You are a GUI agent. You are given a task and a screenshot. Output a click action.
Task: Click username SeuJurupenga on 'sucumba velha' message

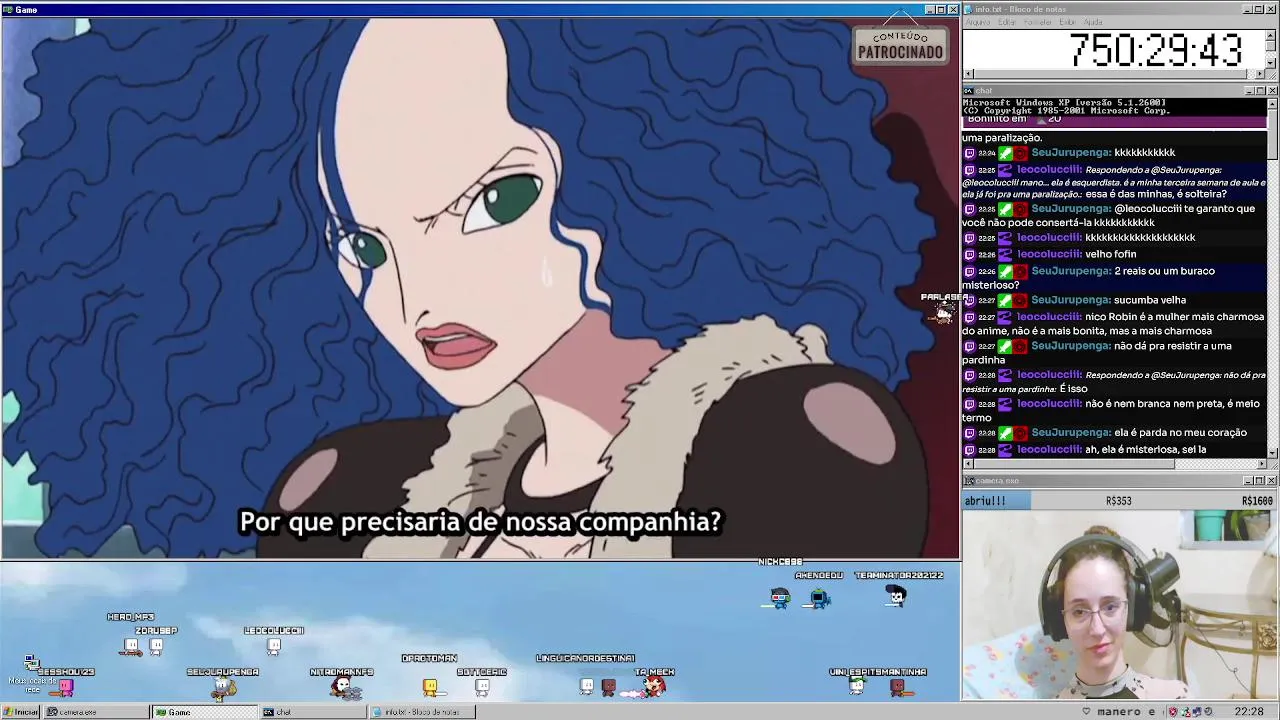pos(1070,300)
